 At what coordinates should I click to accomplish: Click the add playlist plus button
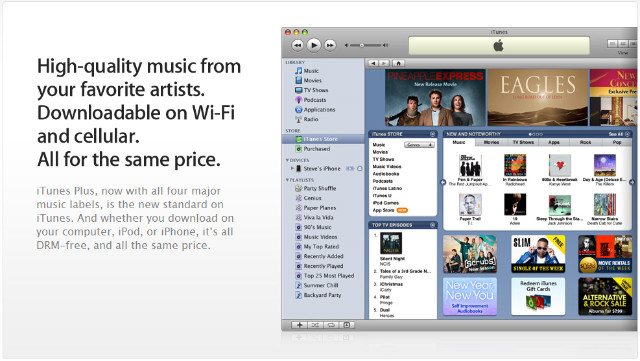coord(299,325)
